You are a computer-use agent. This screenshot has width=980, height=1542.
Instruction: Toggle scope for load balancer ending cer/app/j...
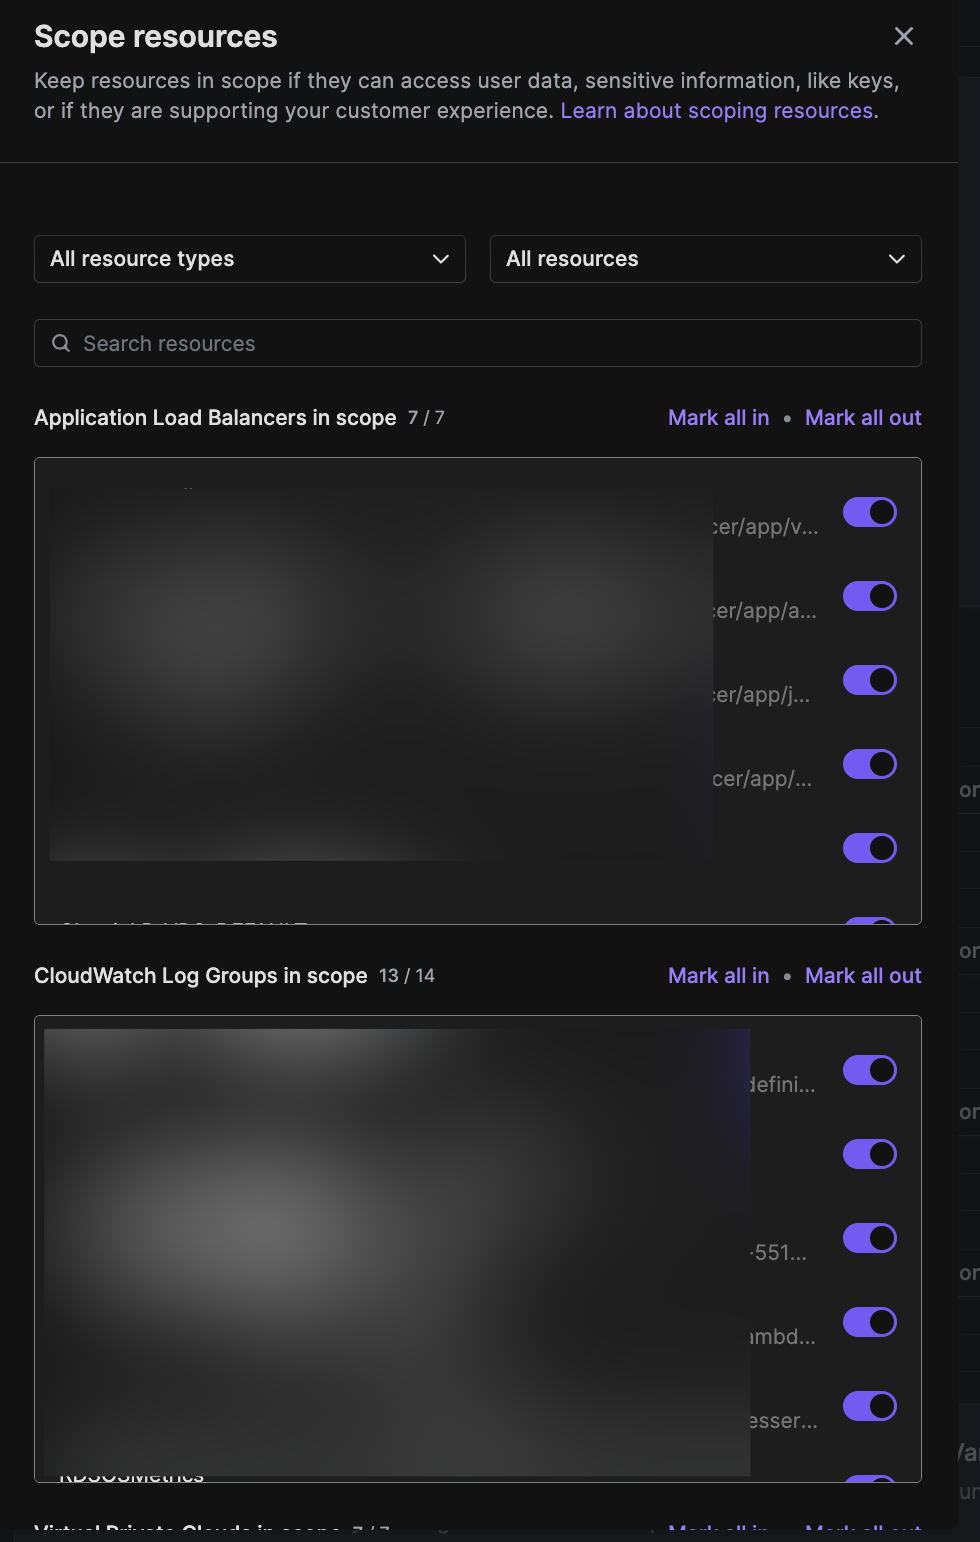(x=870, y=680)
